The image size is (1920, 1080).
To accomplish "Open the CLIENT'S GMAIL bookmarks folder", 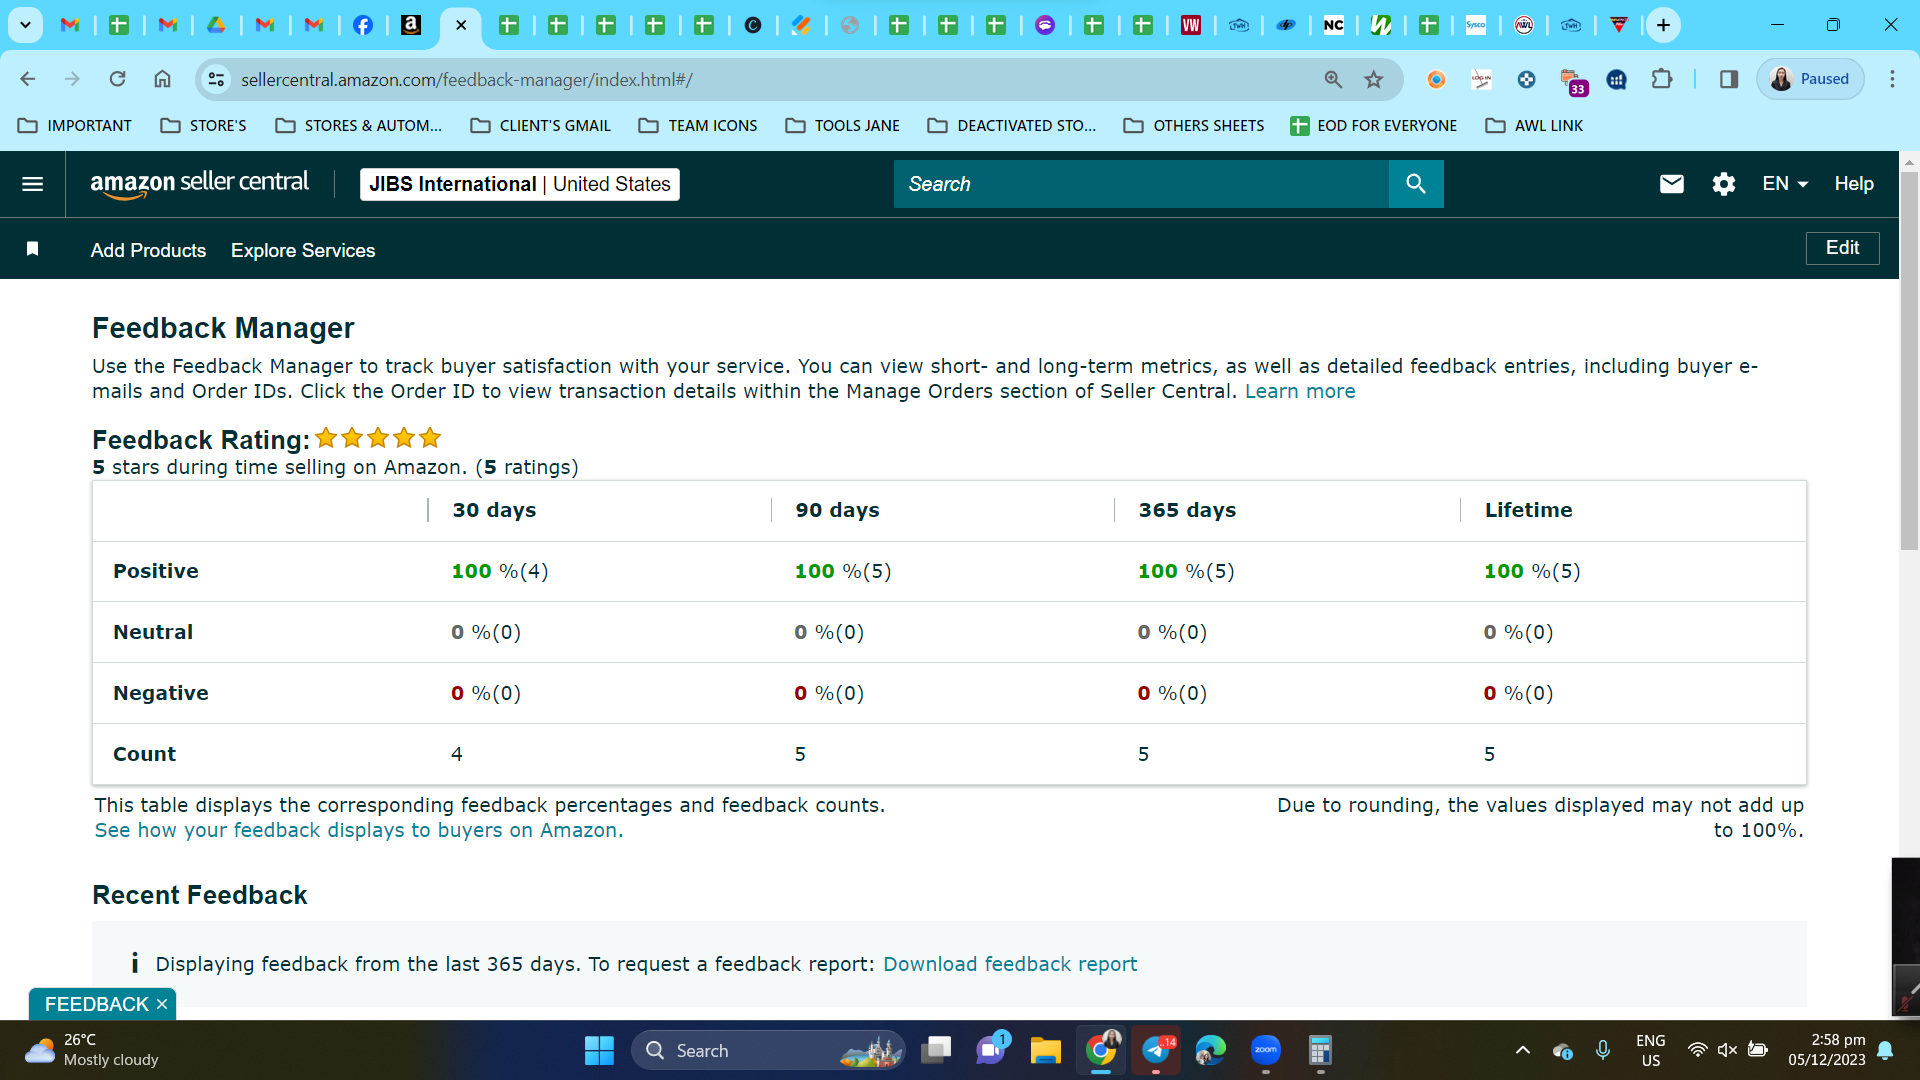I will [541, 126].
